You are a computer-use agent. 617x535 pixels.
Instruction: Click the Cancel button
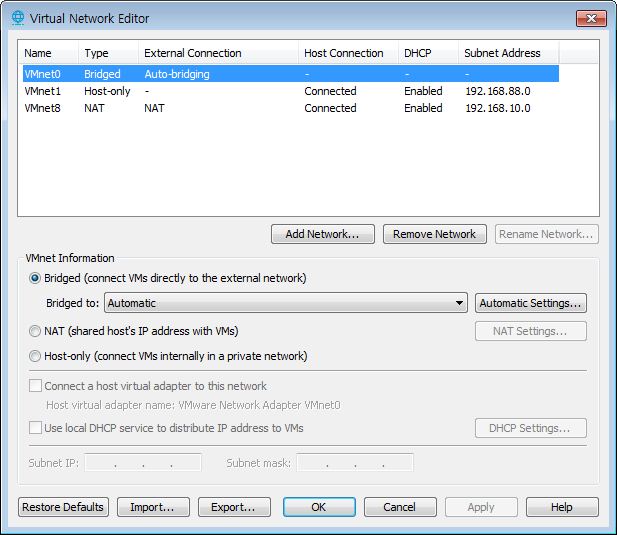tap(400, 507)
